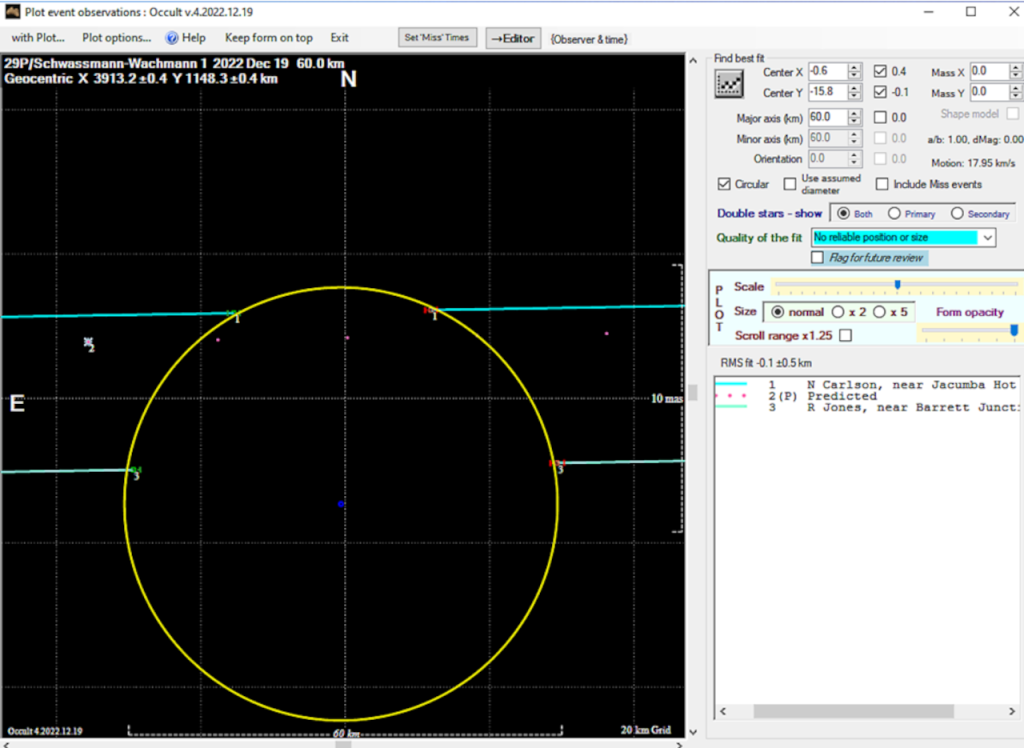Enable Include Miss events
Image resolution: width=1024 pixels, height=748 pixels.
(x=883, y=184)
